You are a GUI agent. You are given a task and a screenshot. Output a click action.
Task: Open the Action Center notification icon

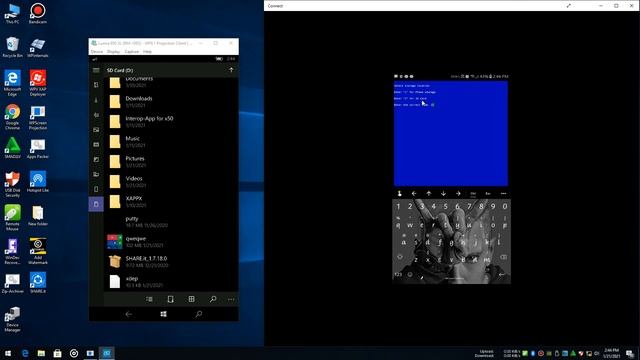pos(630,353)
